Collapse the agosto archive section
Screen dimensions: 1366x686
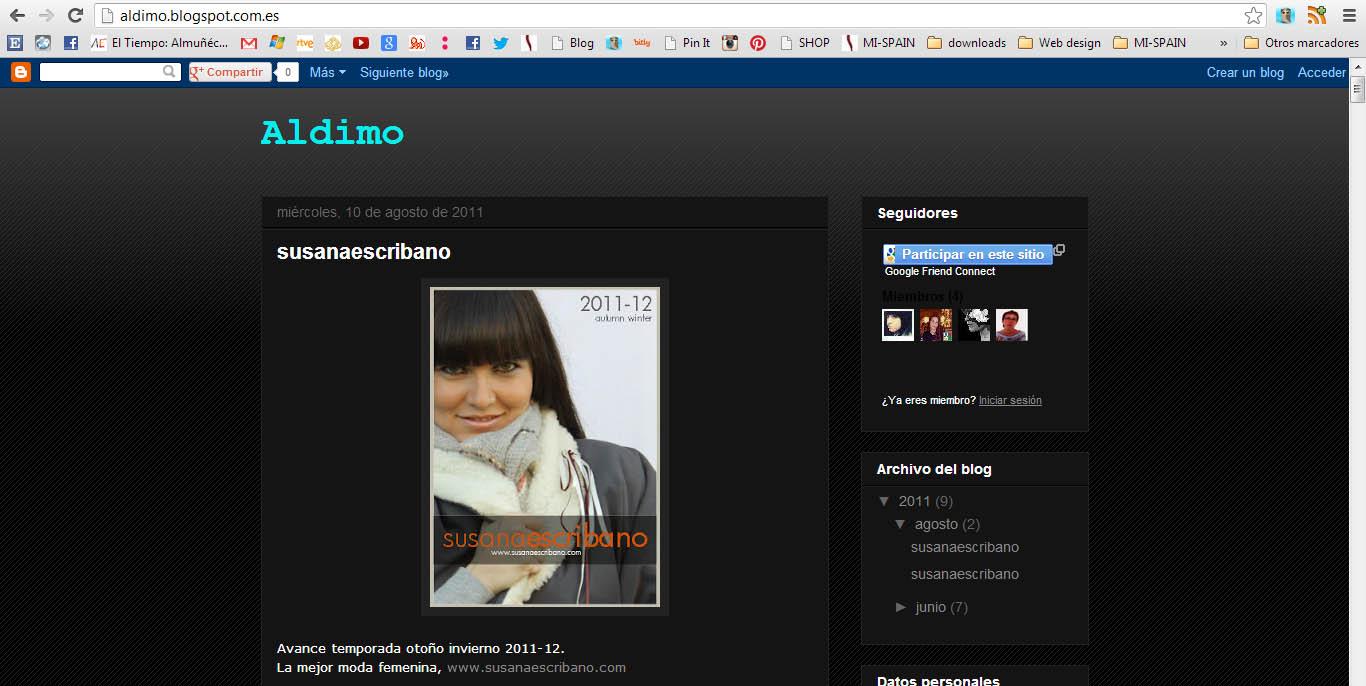[x=899, y=523]
